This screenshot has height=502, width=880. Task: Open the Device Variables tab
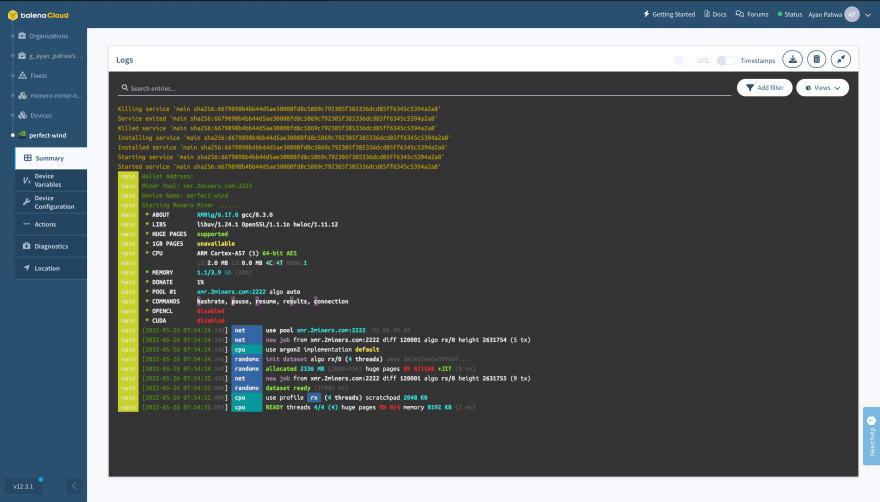pos(51,180)
